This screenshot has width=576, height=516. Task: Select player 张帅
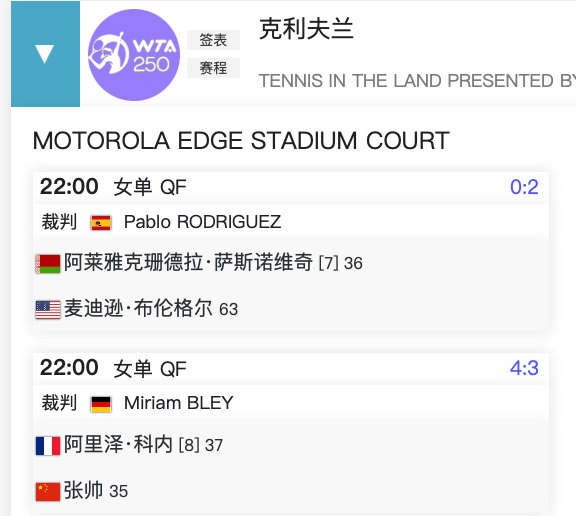point(83,490)
